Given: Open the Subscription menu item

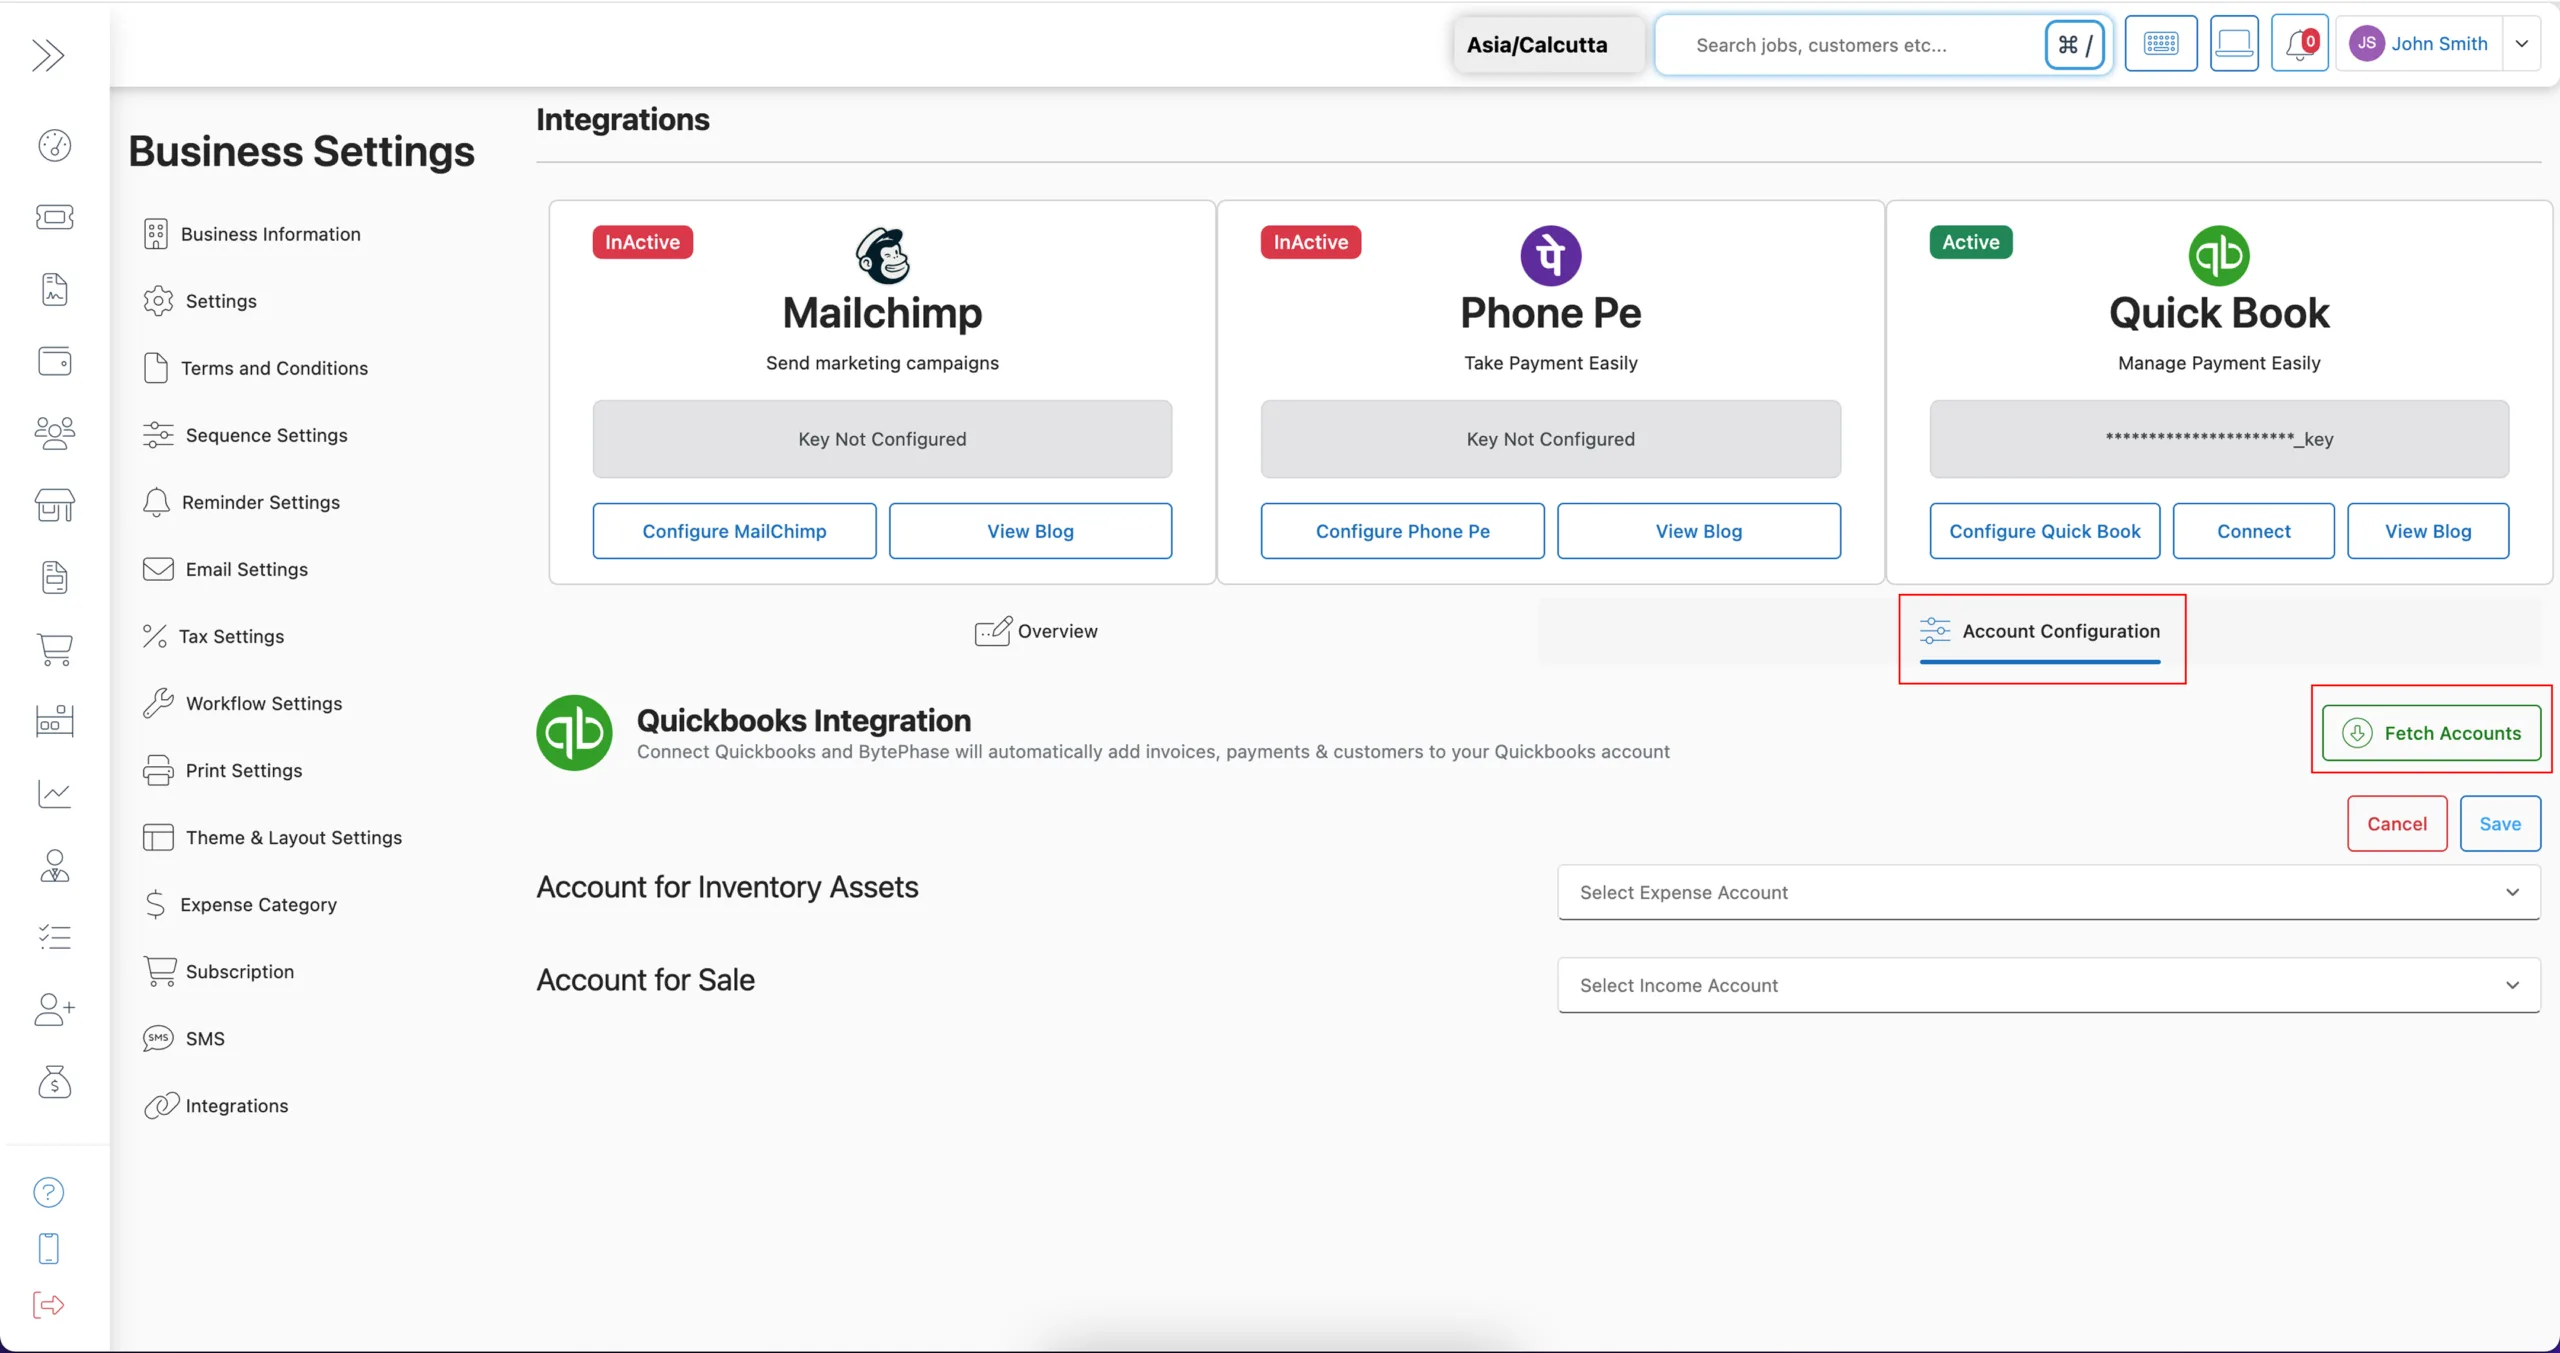Looking at the screenshot, I should pos(219,971).
